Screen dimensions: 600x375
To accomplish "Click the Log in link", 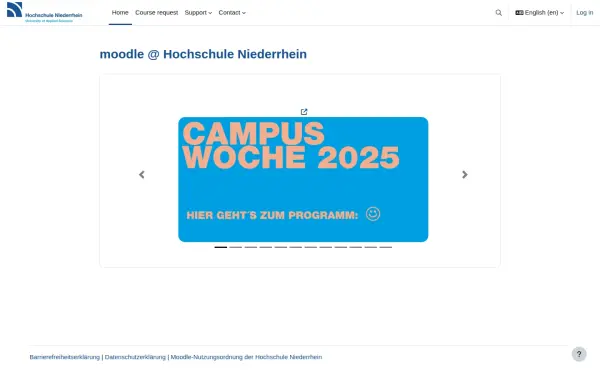I will pyautogui.click(x=585, y=13).
